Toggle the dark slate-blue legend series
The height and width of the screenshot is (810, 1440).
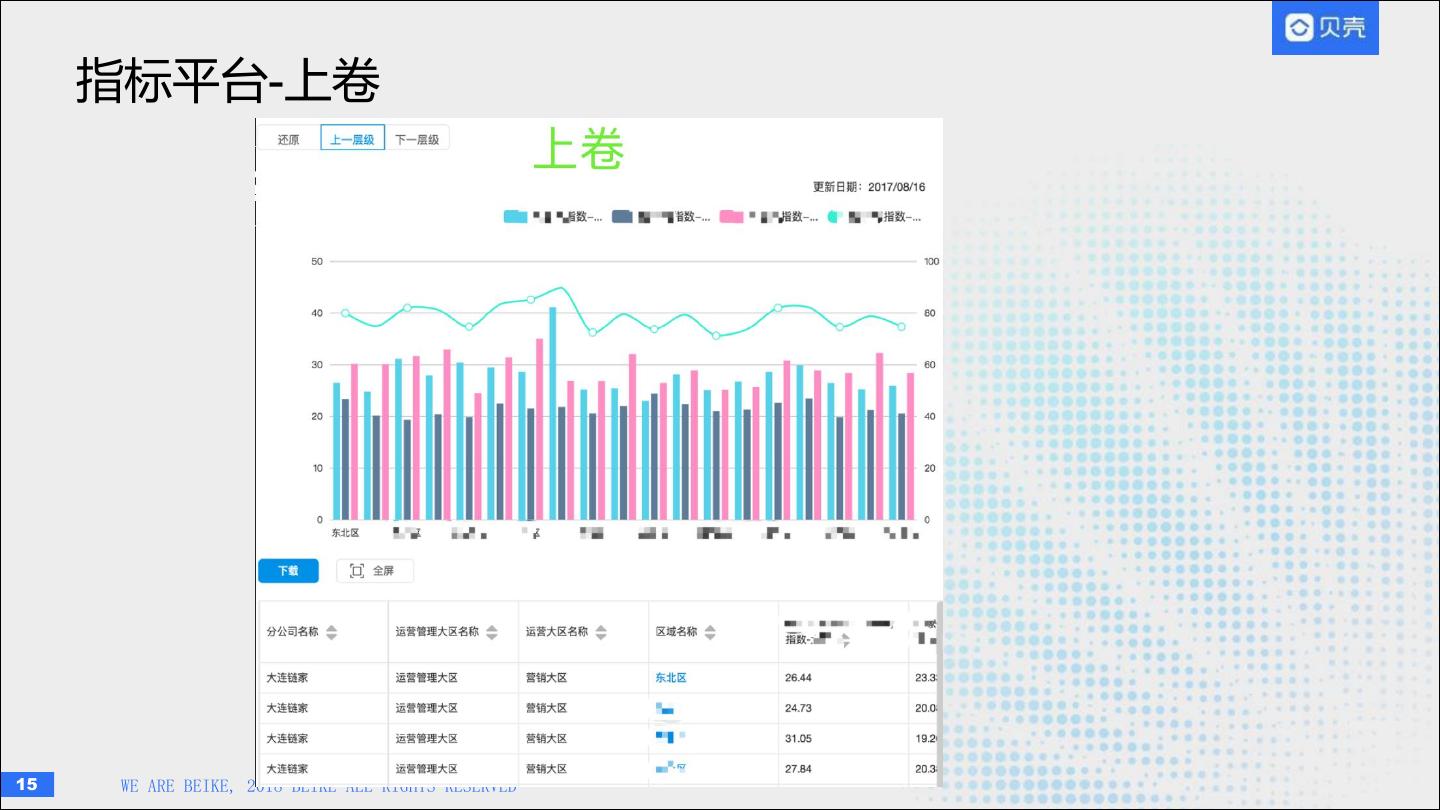(622, 217)
